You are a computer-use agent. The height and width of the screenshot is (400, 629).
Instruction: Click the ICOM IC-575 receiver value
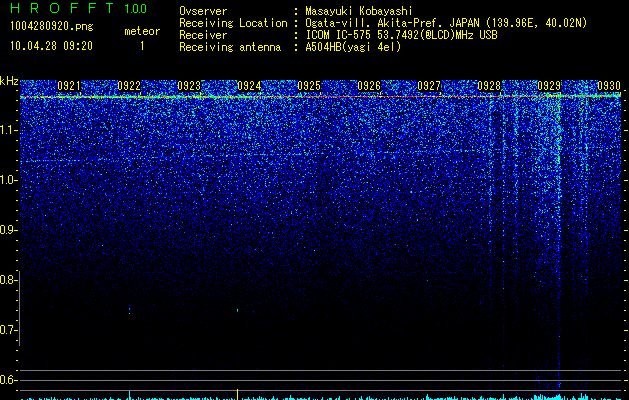[x=401, y=35]
